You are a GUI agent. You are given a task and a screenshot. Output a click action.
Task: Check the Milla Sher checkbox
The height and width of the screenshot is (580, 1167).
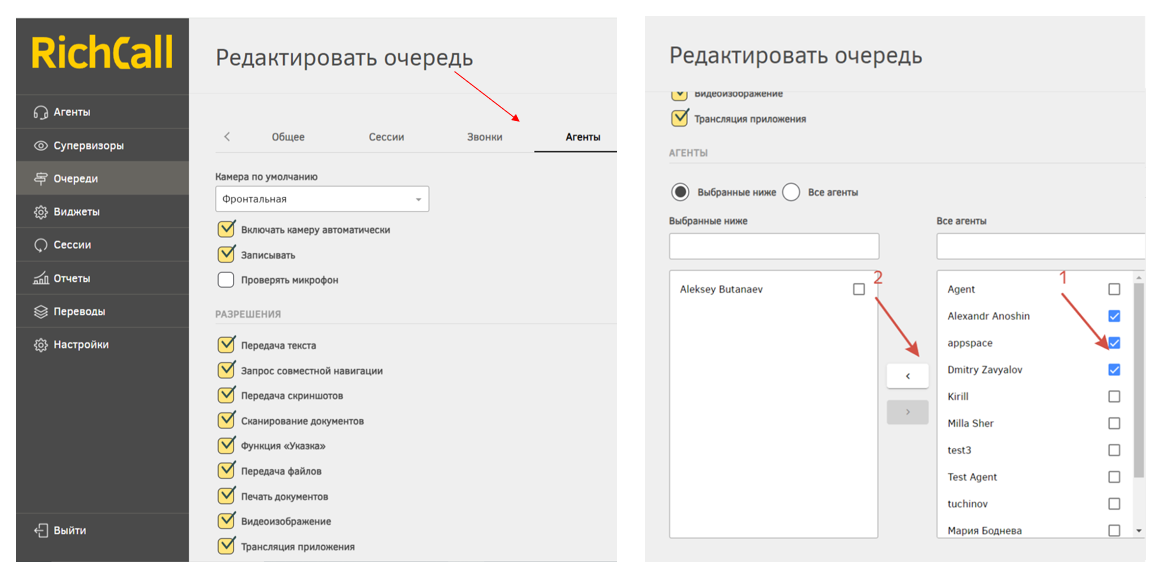(1114, 423)
